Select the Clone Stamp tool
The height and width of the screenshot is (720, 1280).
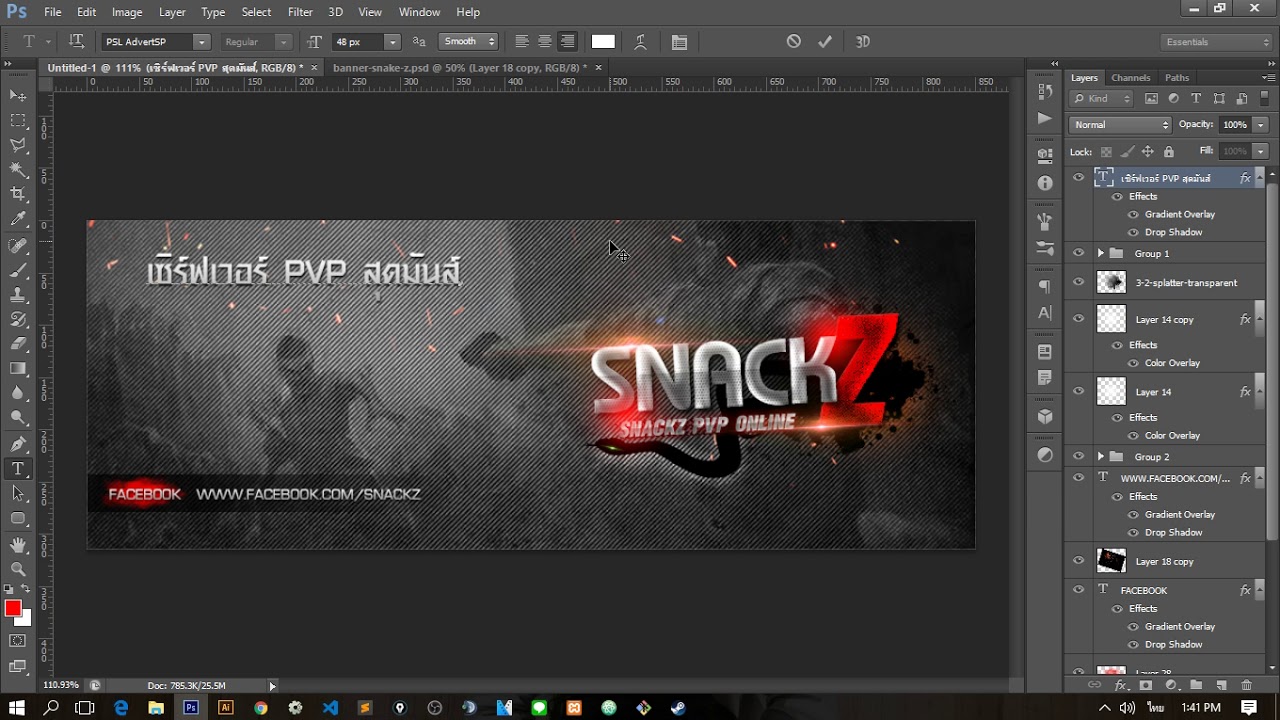(18, 295)
